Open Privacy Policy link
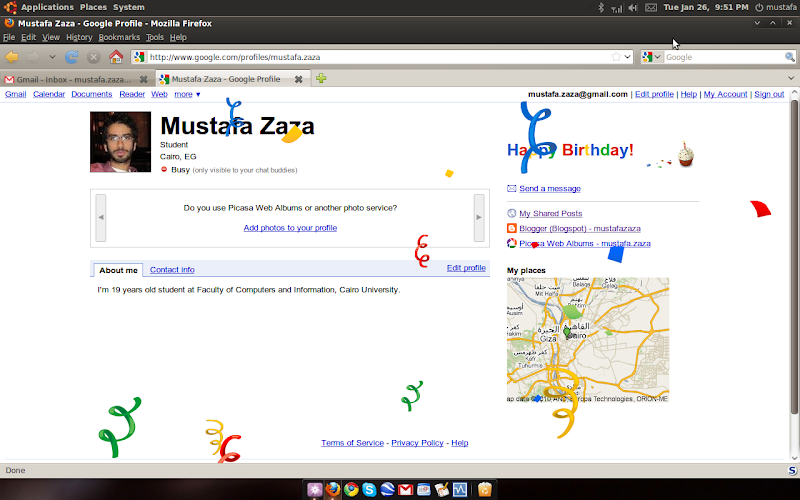The image size is (800, 500). point(417,443)
